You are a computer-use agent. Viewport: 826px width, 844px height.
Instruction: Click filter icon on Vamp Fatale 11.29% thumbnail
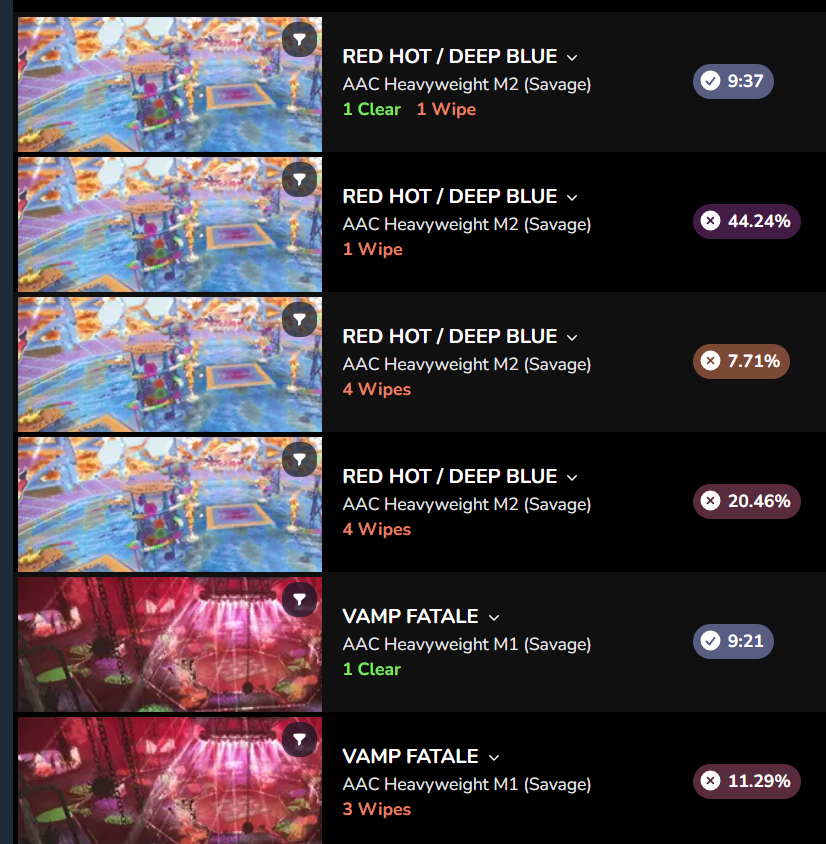click(x=299, y=739)
